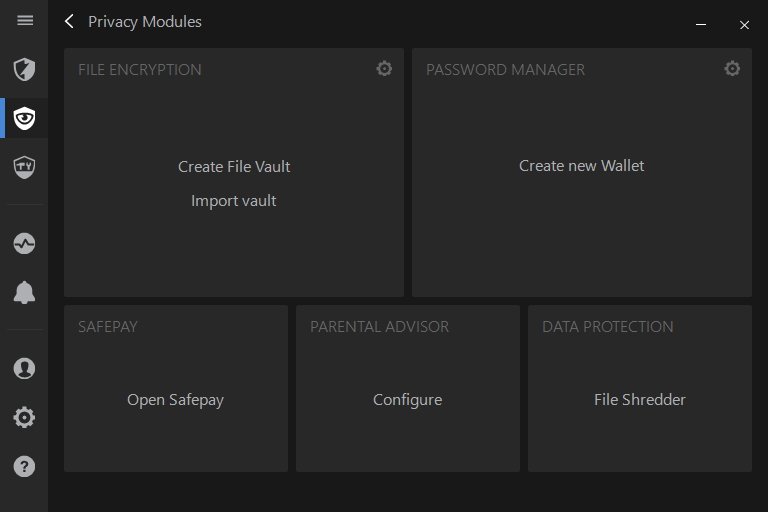Viewport: 768px width, 512px height.
Task: Open the Help question mark icon
Action: point(24,466)
